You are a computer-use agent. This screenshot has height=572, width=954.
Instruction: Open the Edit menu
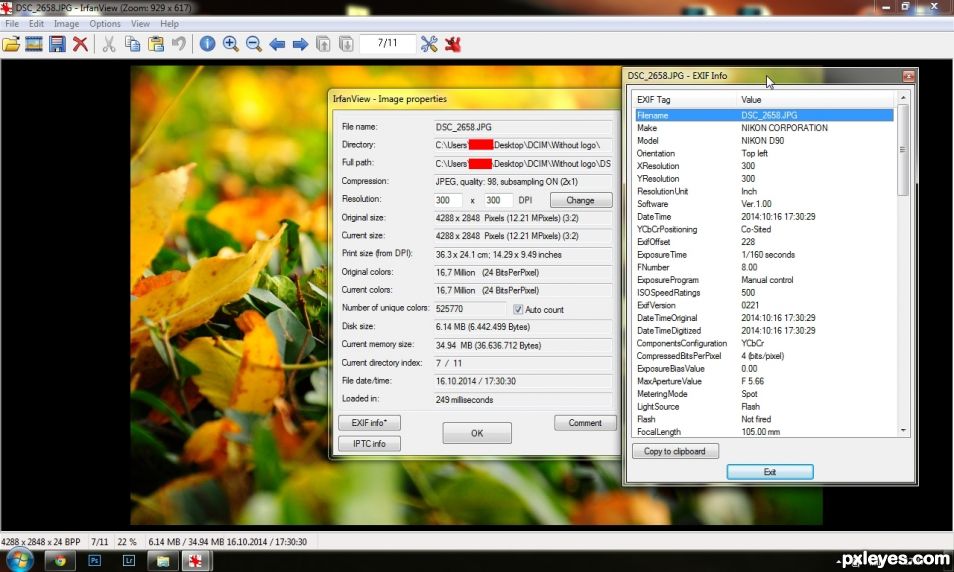(37, 24)
